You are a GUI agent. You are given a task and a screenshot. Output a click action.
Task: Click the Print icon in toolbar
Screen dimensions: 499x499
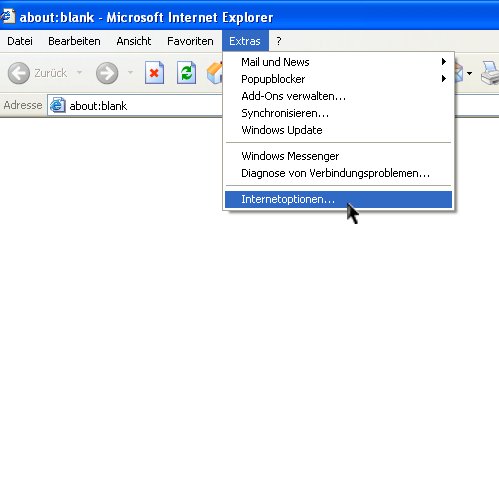tap(490, 72)
